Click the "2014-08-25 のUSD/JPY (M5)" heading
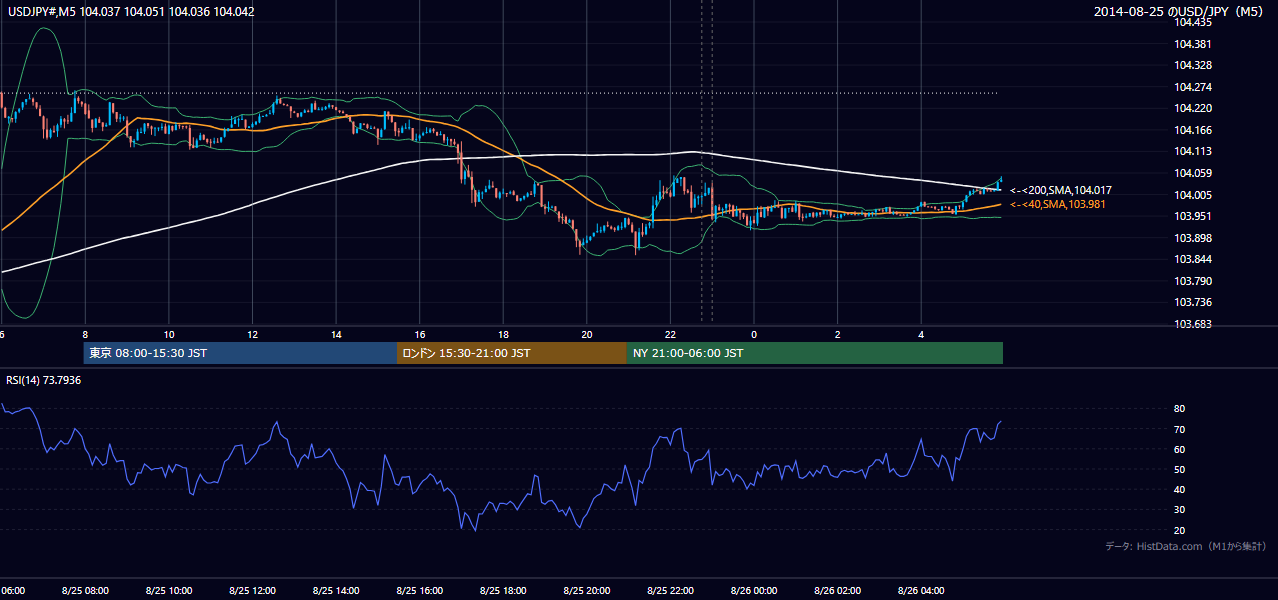This screenshot has width=1278, height=600. 1180,11
